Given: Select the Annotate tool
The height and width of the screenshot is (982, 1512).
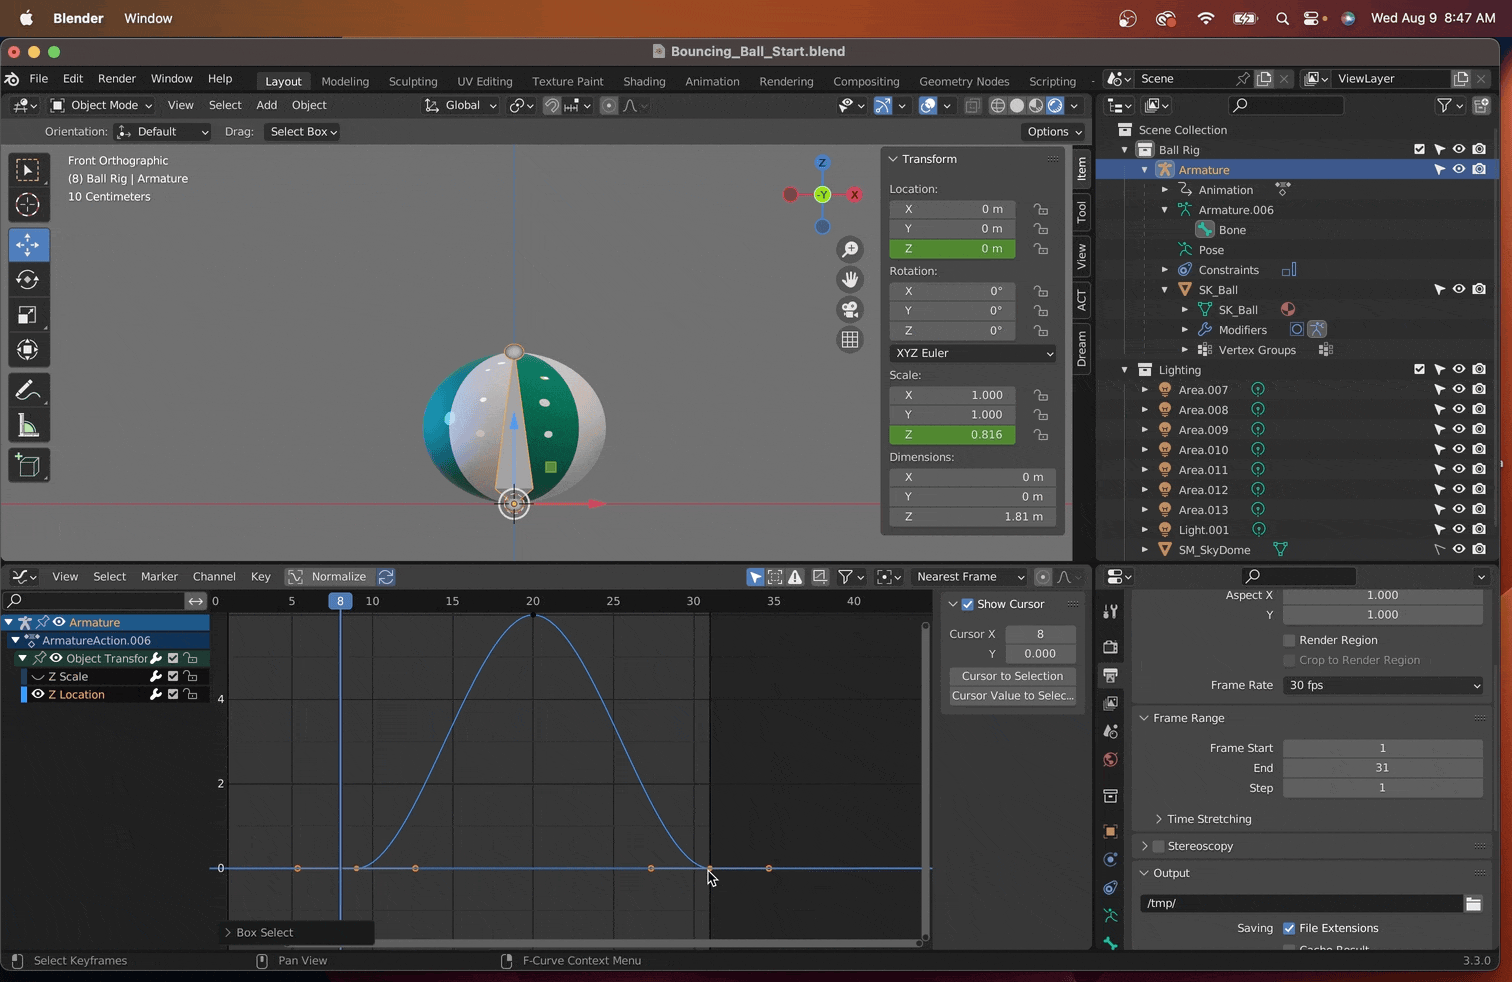Looking at the screenshot, I should 28,390.
